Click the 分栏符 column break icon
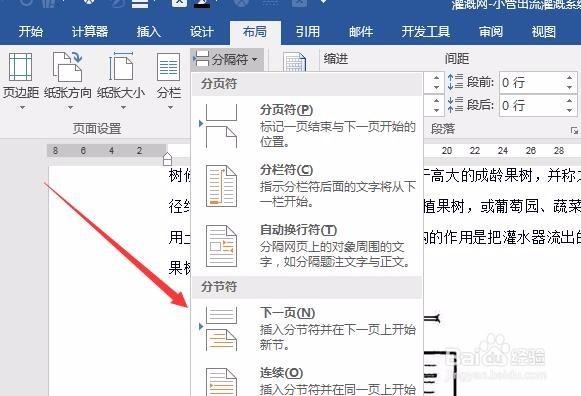The image size is (581, 396). coord(221,186)
